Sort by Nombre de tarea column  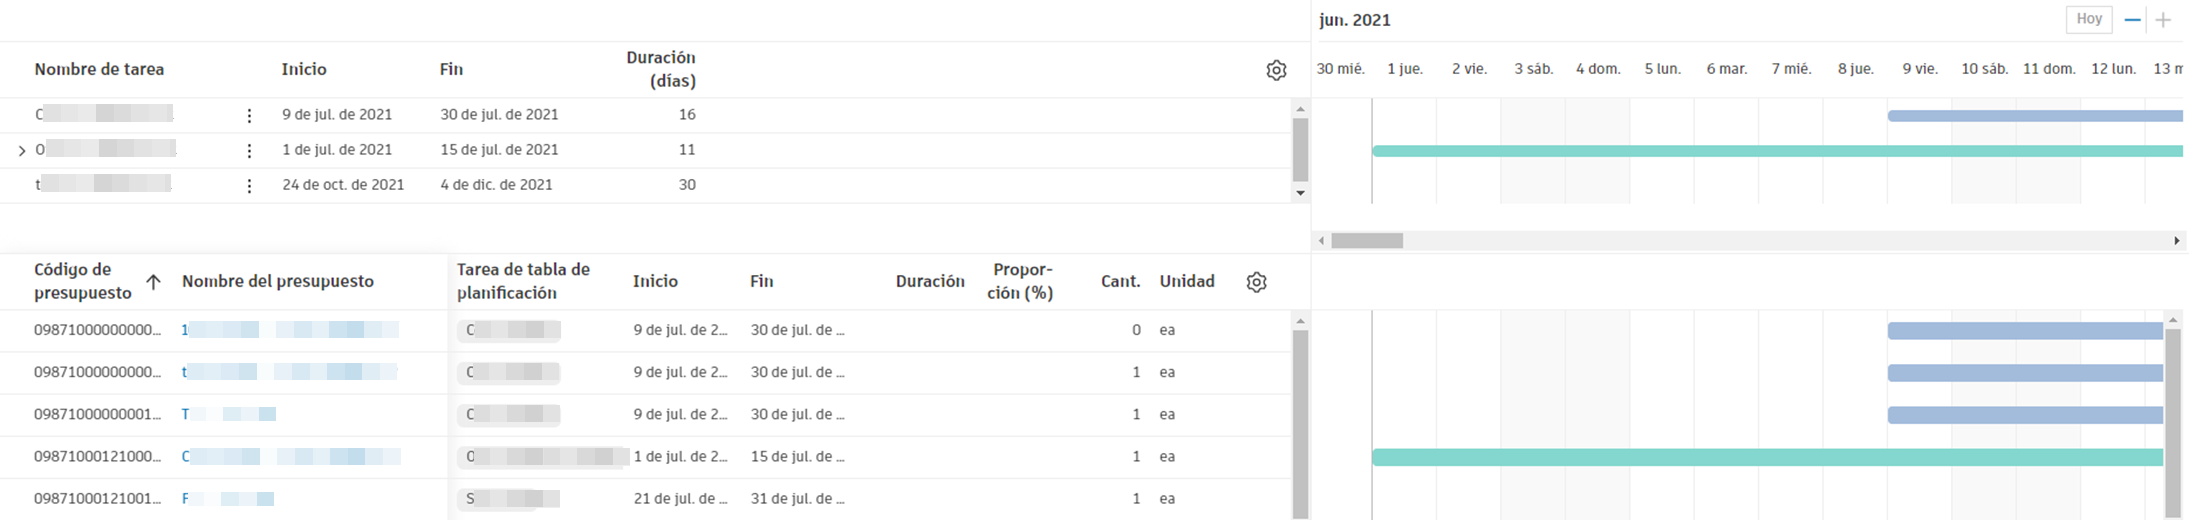point(99,69)
